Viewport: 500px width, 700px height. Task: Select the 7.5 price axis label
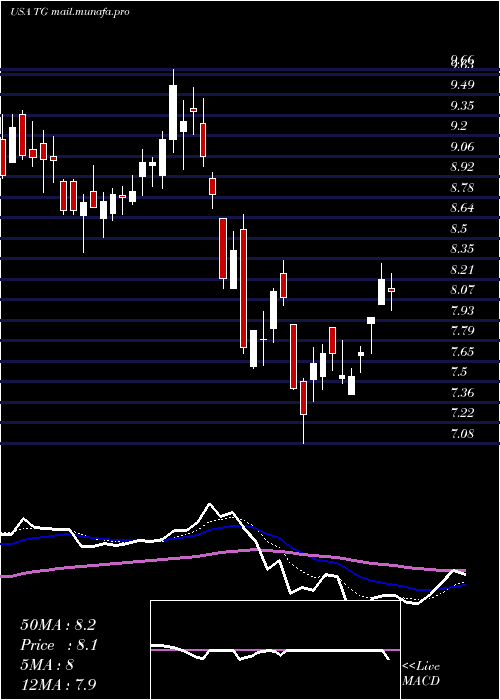click(458, 372)
